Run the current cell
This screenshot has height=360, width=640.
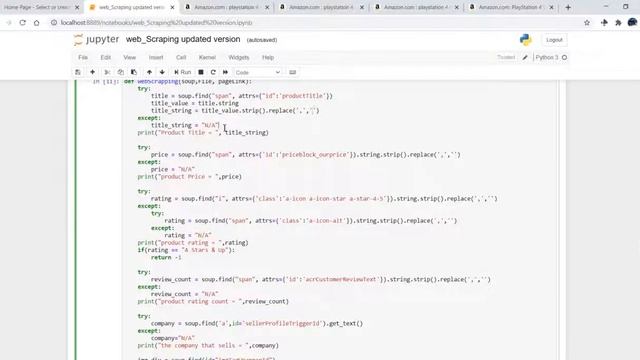tap(182, 72)
